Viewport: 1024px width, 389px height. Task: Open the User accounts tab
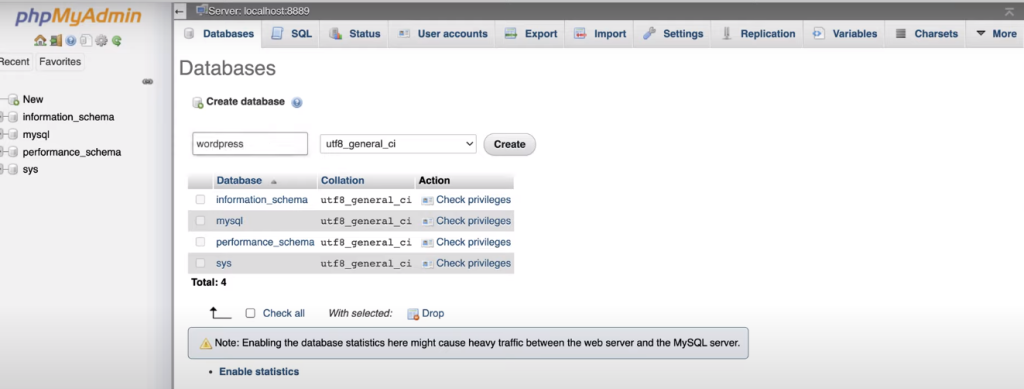[443, 34]
